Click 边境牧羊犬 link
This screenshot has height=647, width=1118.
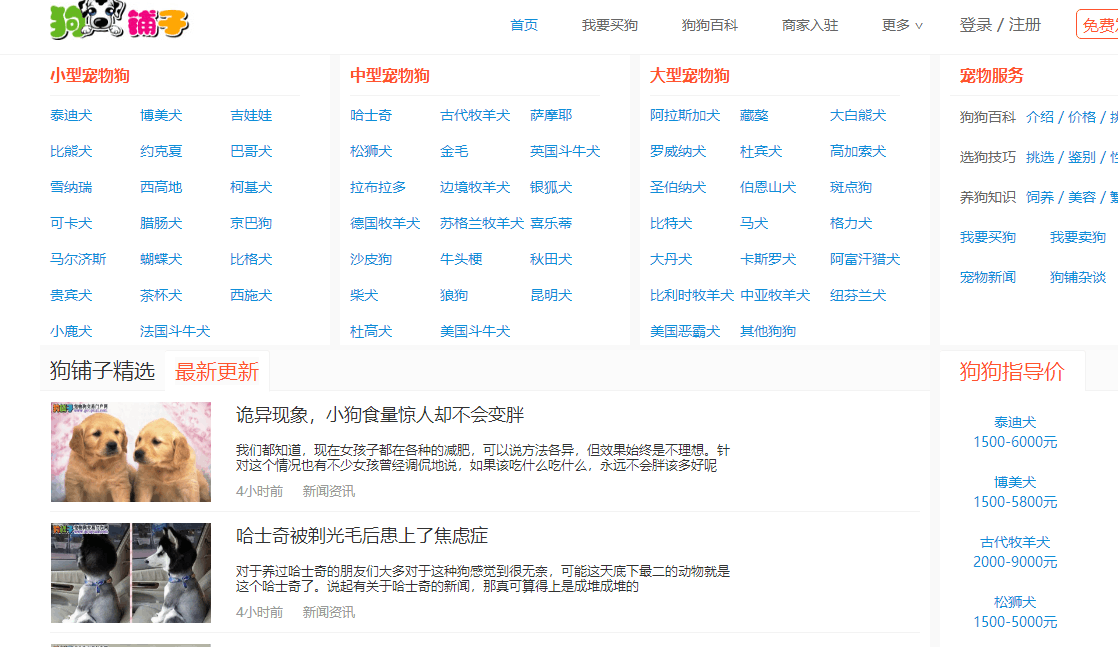click(x=475, y=188)
